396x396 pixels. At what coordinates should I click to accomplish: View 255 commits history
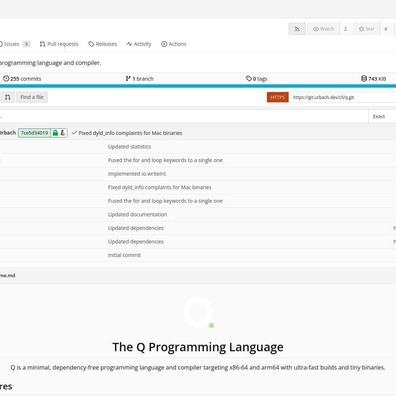[22, 79]
